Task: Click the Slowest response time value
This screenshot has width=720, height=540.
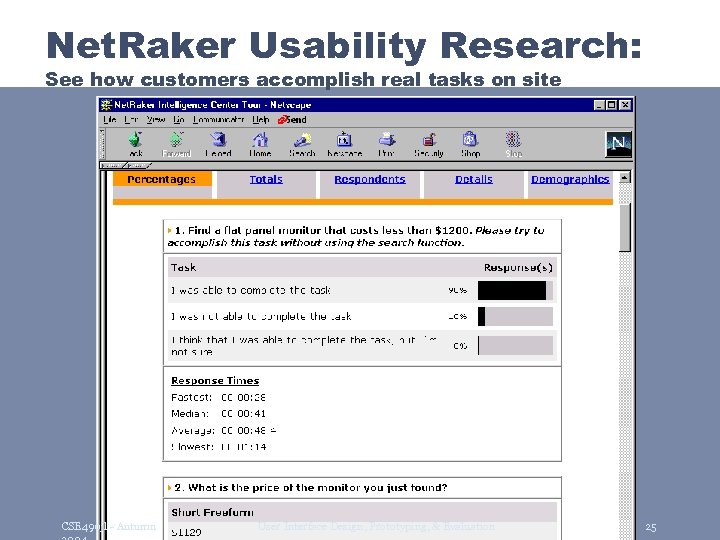Action: coord(243,447)
